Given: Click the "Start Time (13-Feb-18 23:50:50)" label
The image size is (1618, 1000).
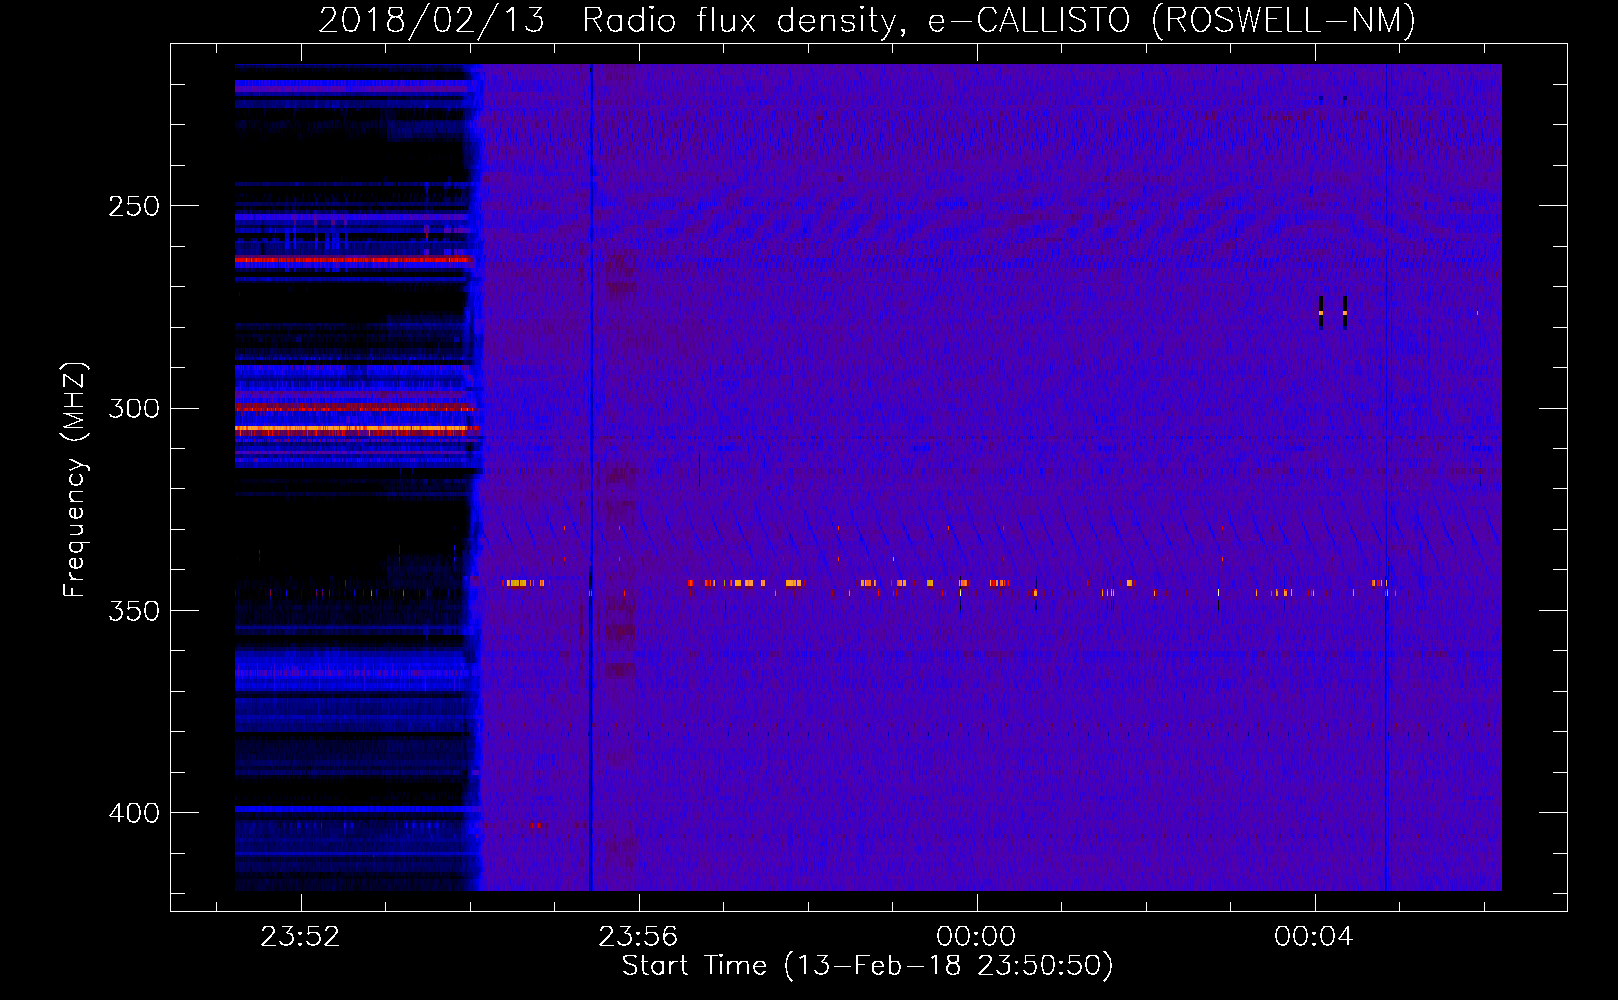Looking at the screenshot, I should pos(867,966).
